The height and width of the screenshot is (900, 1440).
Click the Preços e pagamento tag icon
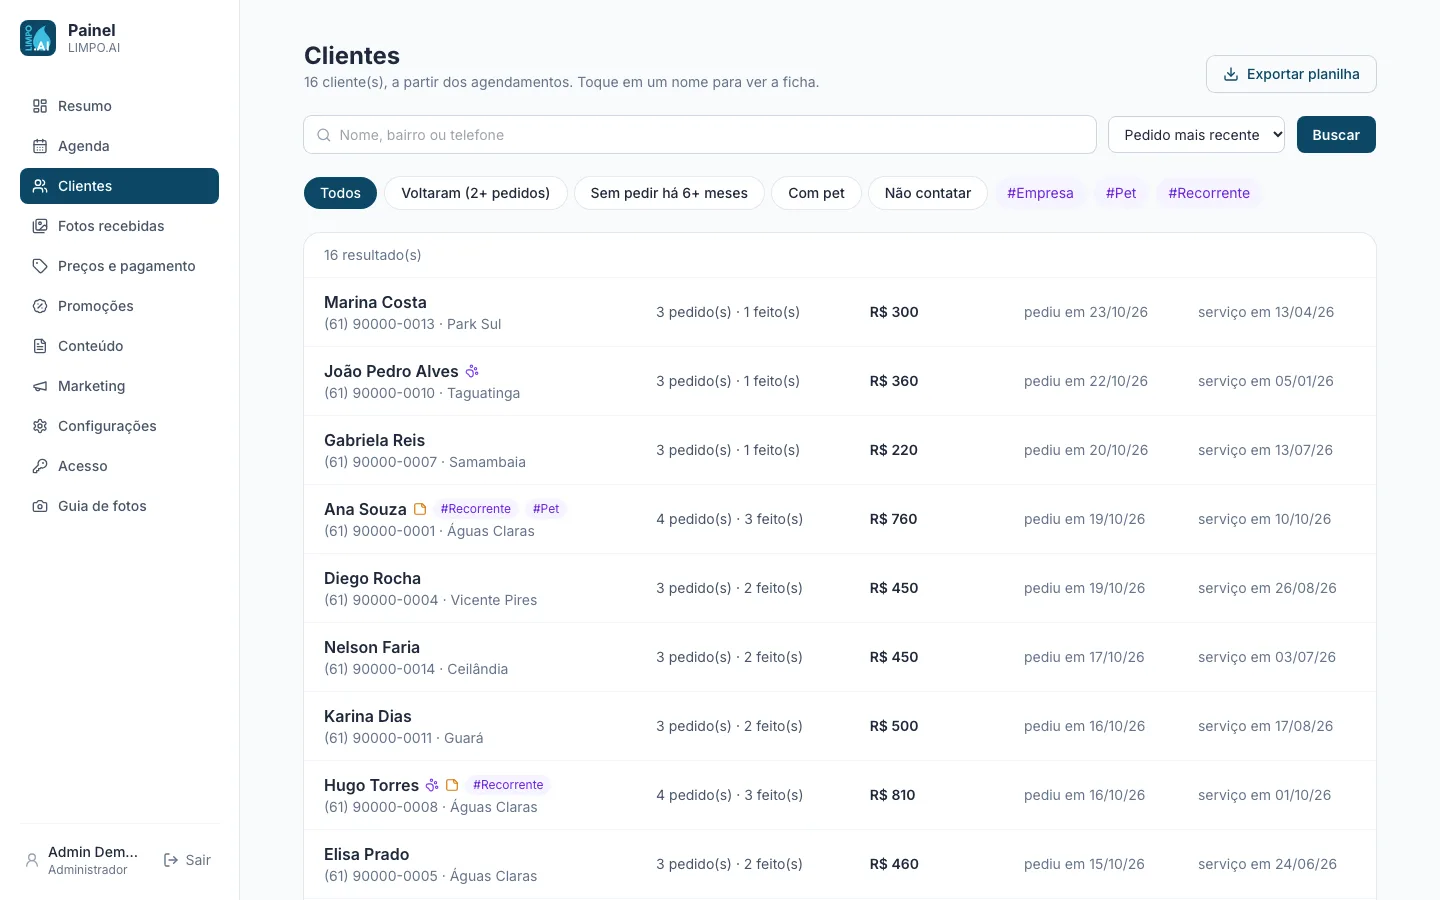[40, 266]
